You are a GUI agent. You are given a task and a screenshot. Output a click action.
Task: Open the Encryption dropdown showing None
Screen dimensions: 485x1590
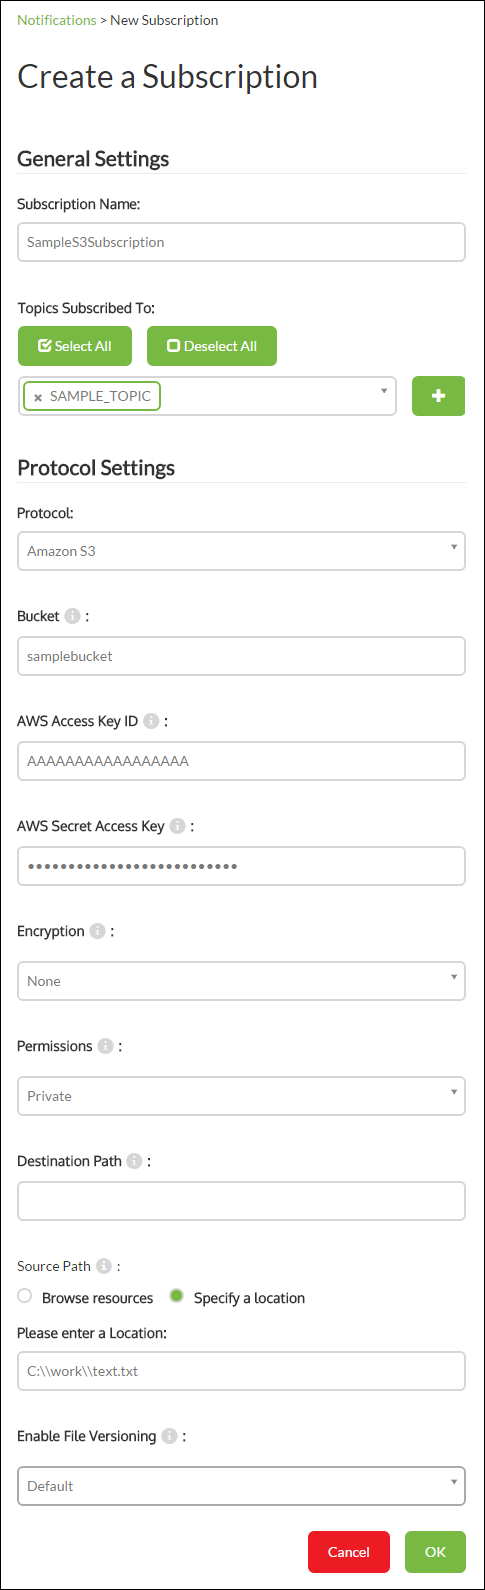[241, 981]
